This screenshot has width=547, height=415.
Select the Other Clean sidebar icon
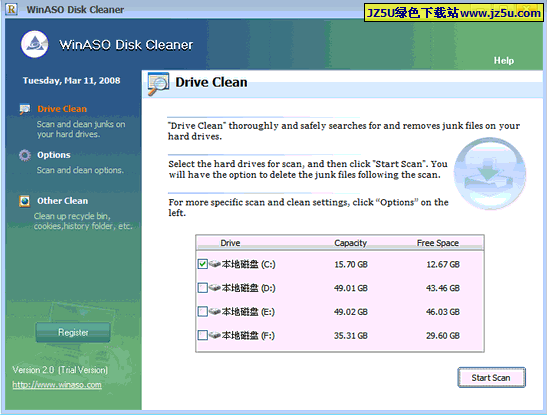point(24,201)
